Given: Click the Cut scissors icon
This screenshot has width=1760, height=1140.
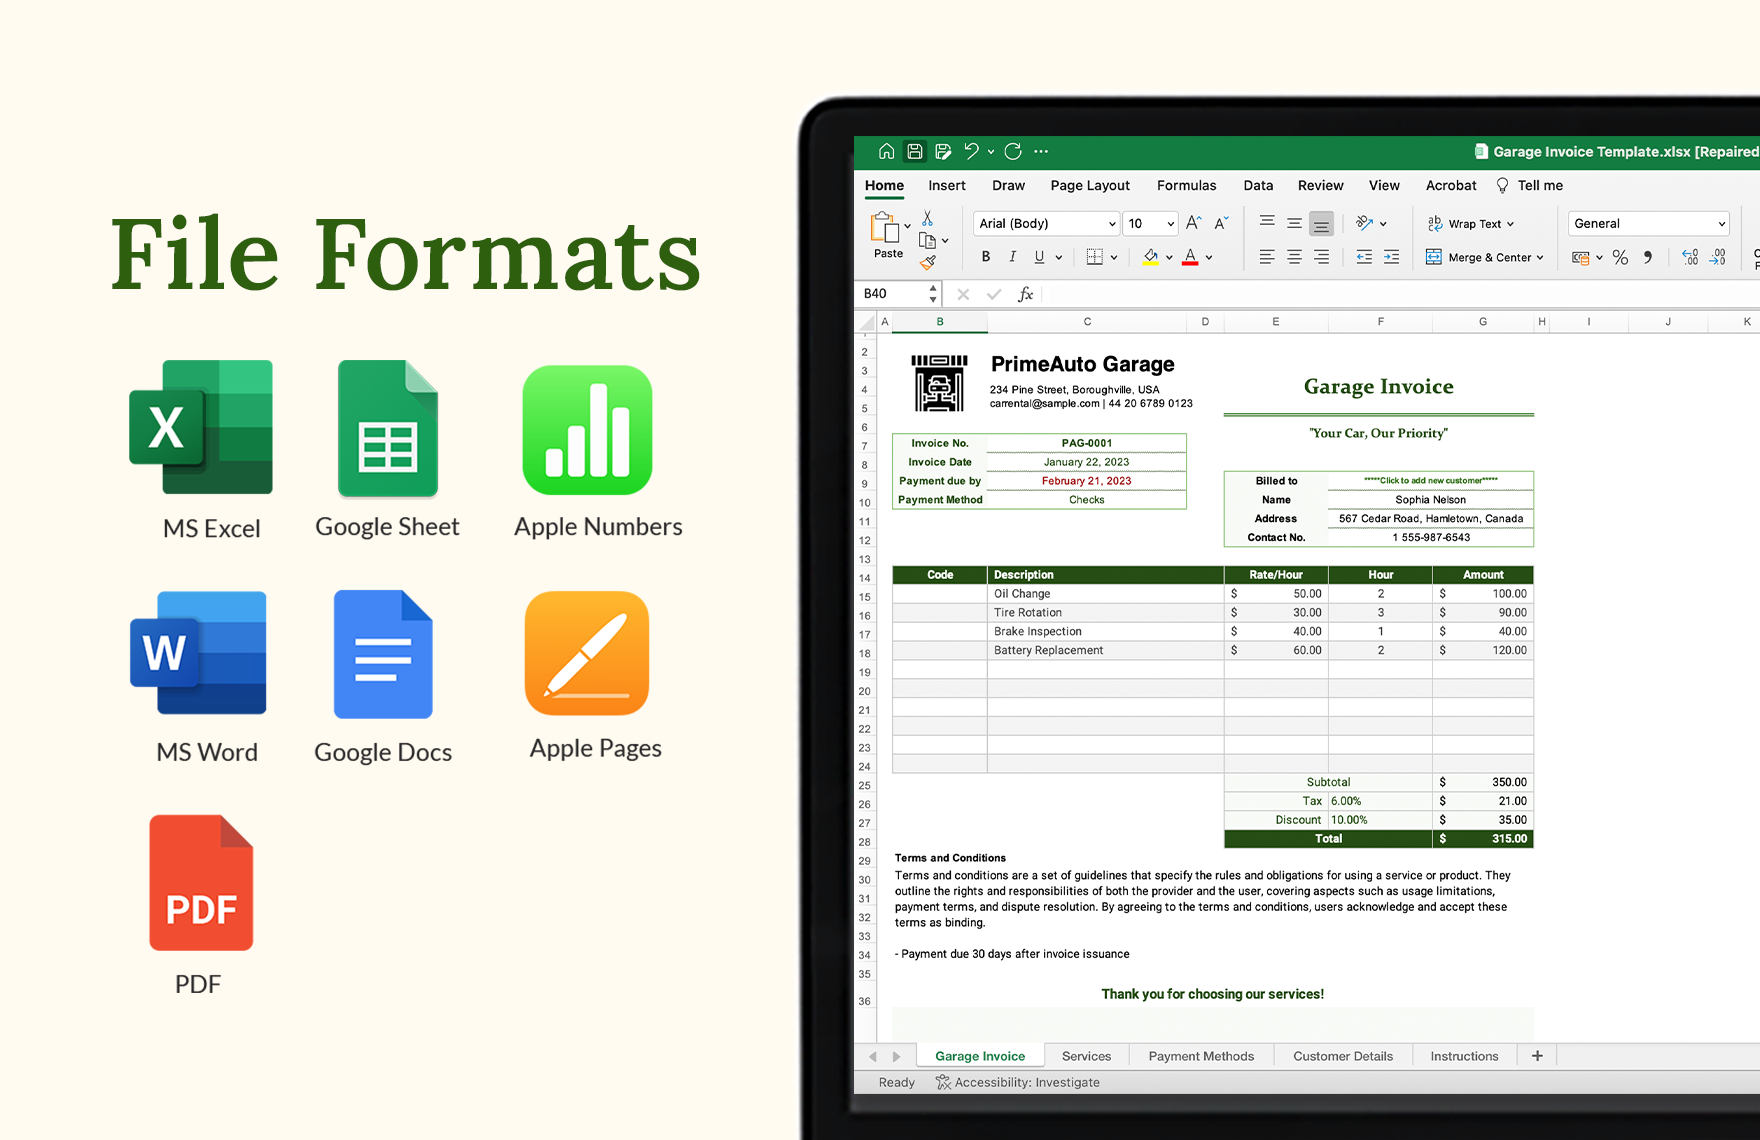Looking at the screenshot, I should click(928, 218).
